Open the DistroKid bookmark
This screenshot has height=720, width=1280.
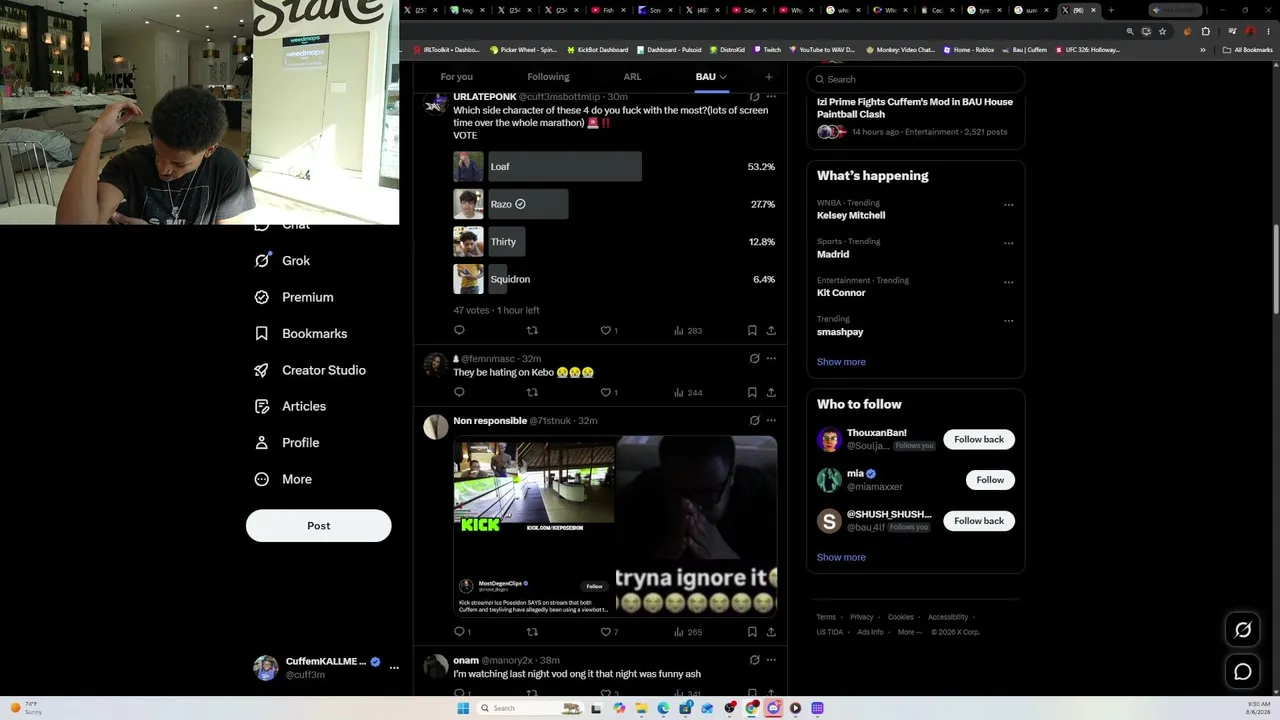point(727,50)
